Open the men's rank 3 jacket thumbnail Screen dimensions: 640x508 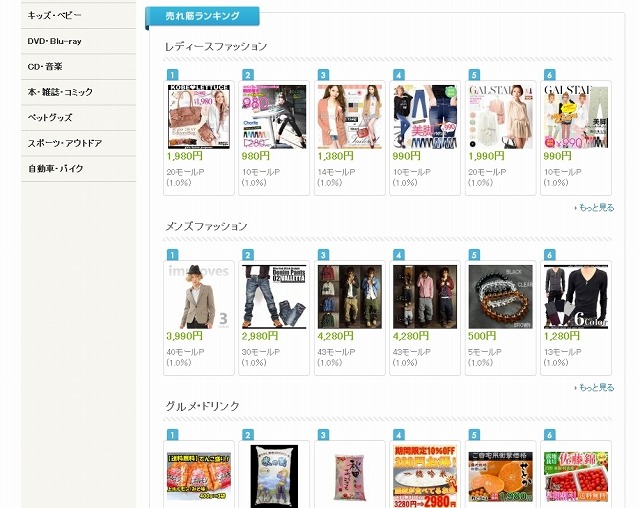click(350, 297)
